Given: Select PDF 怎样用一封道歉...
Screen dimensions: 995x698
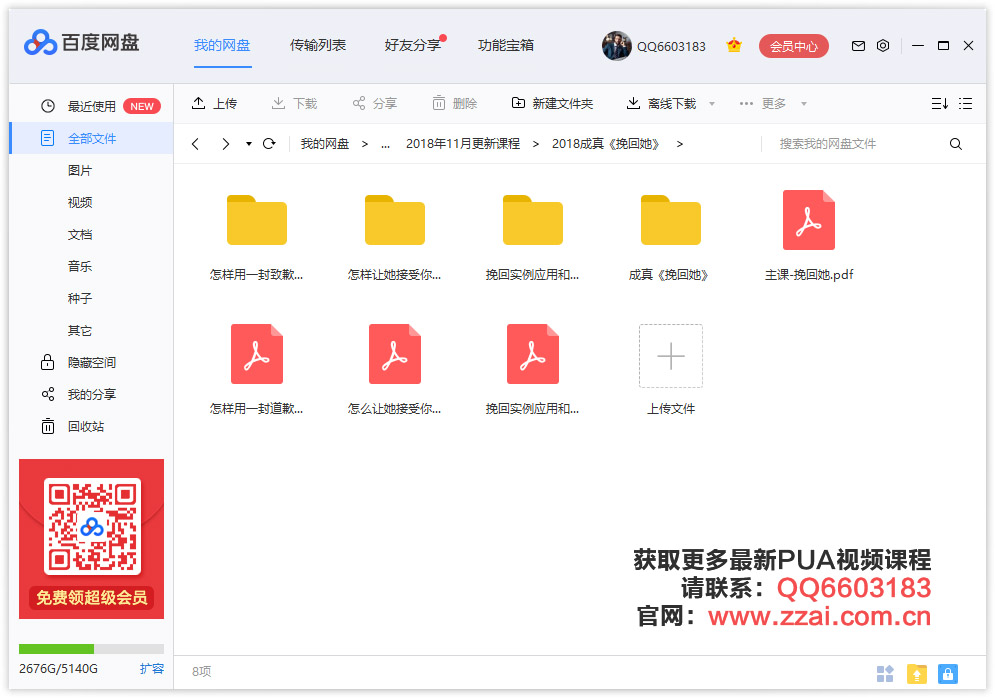Looking at the screenshot, I should 256,370.
